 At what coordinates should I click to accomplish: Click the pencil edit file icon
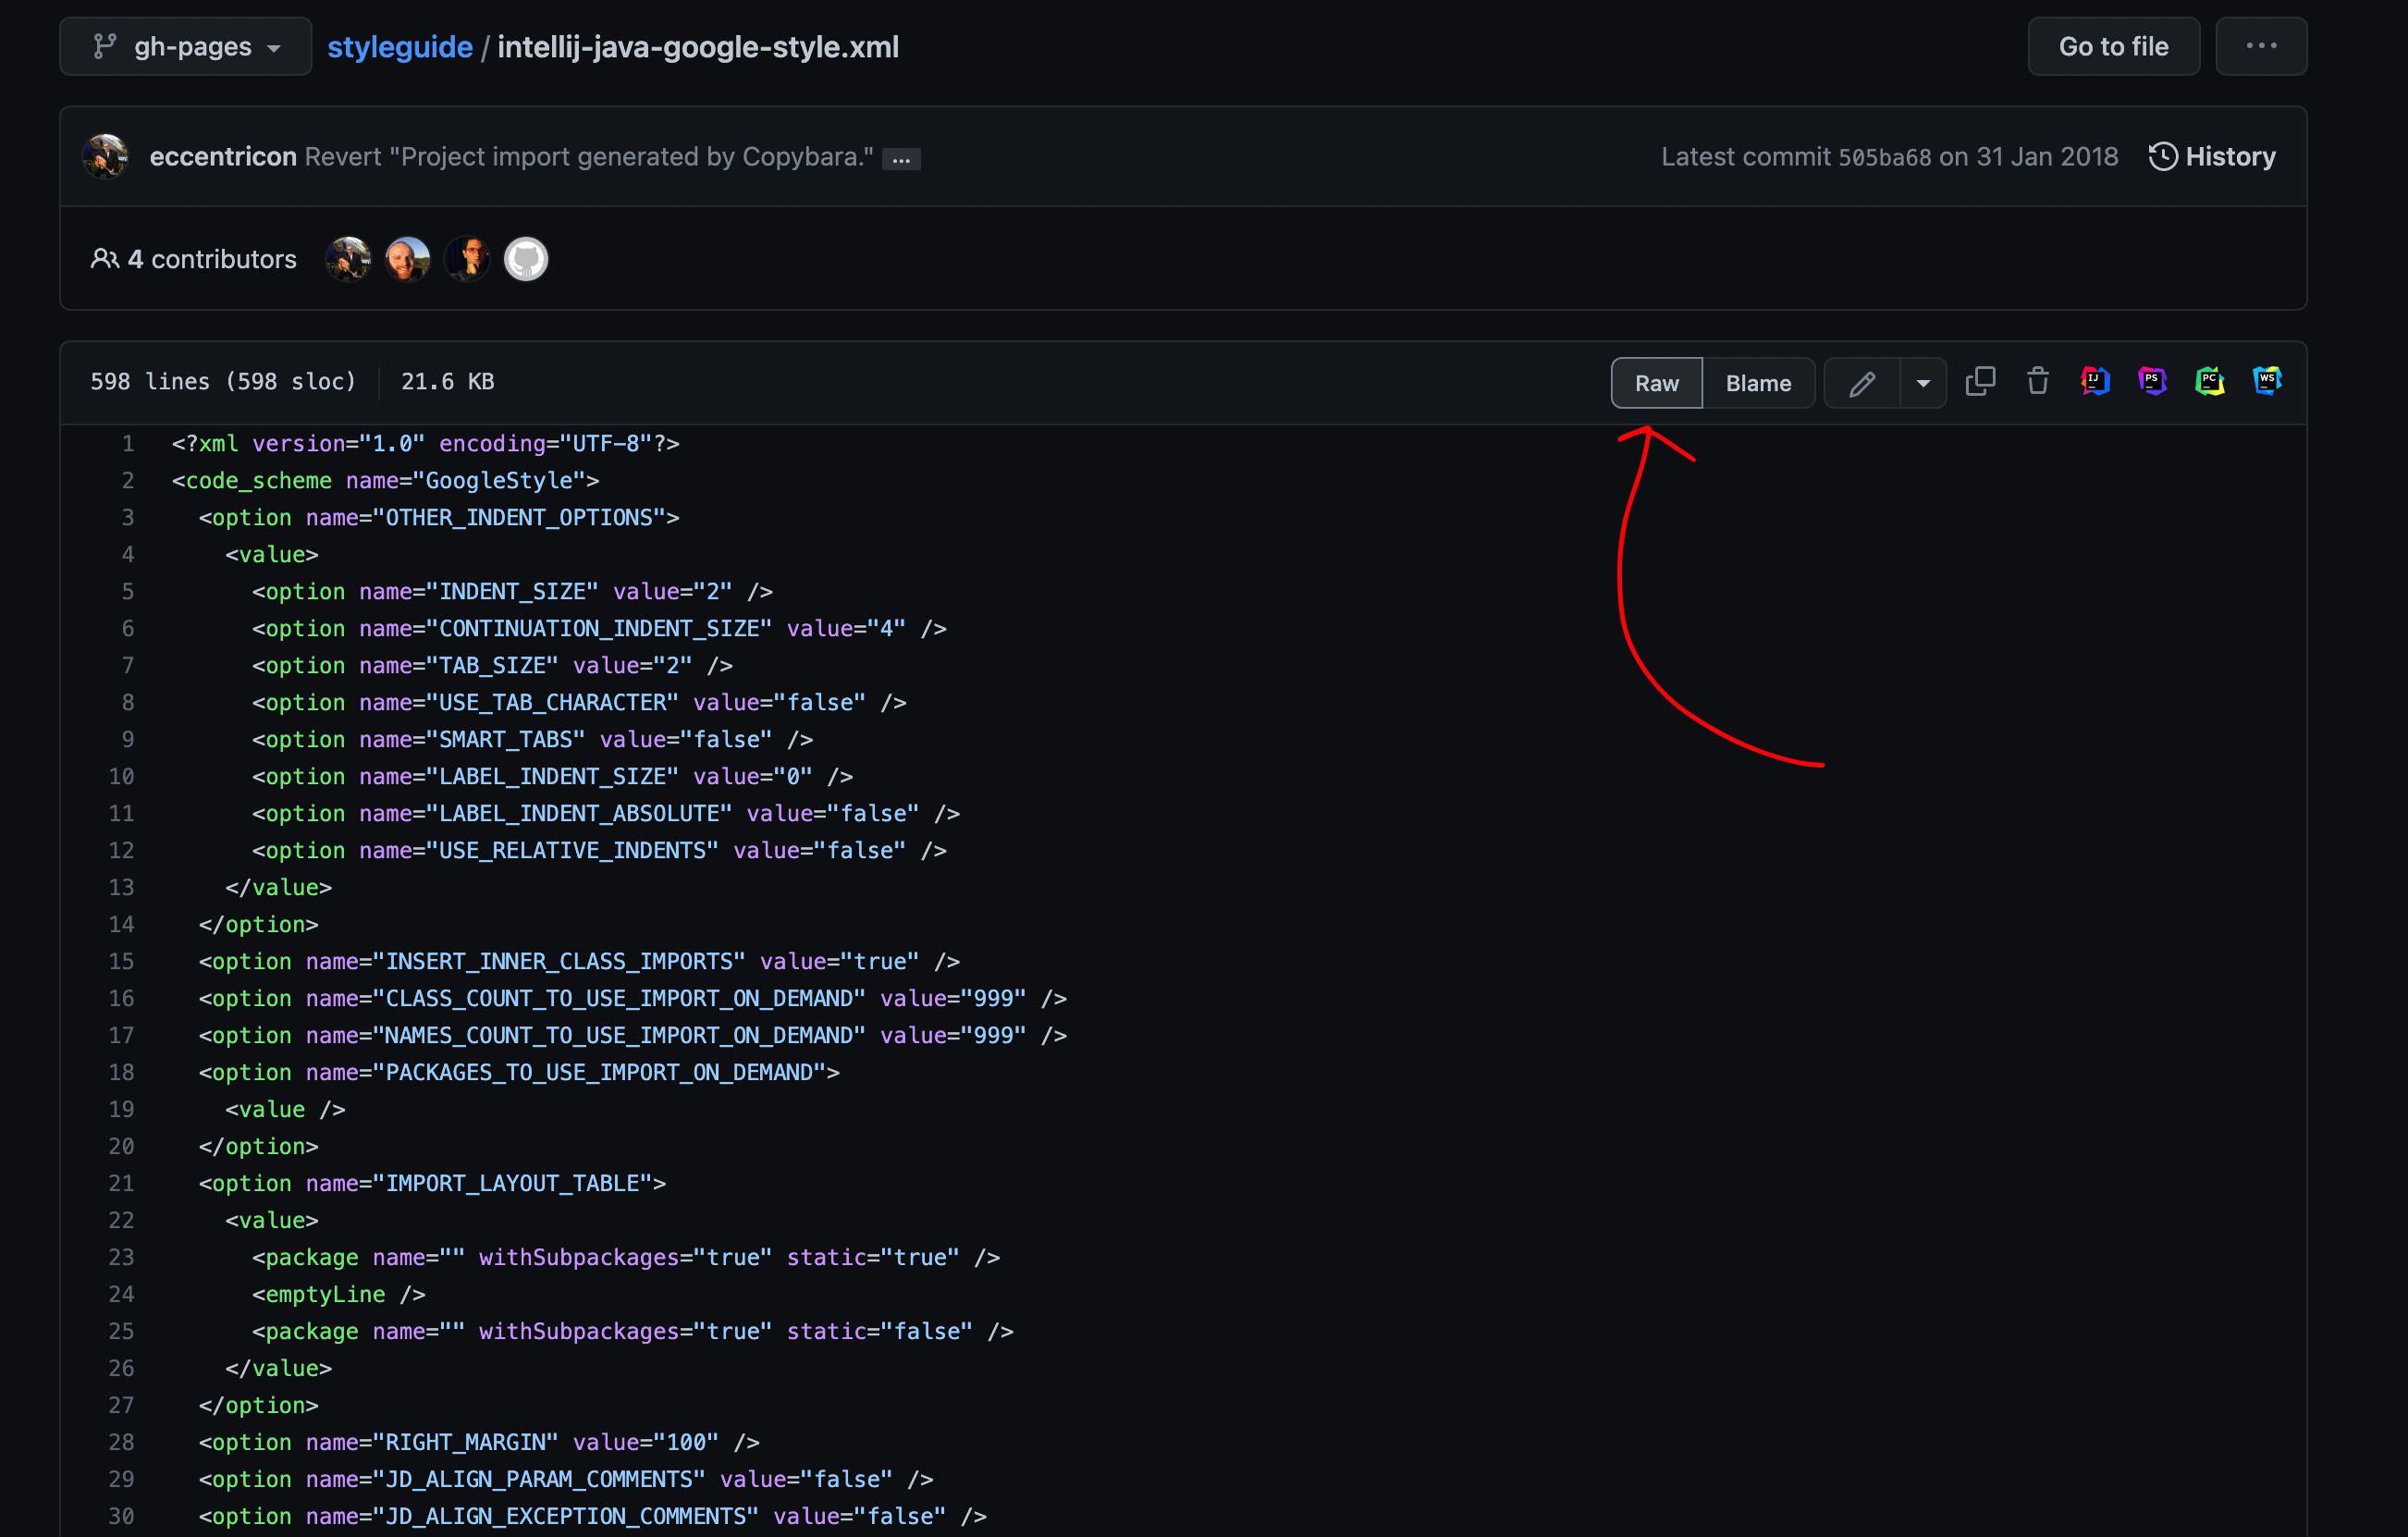pos(1861,383)
